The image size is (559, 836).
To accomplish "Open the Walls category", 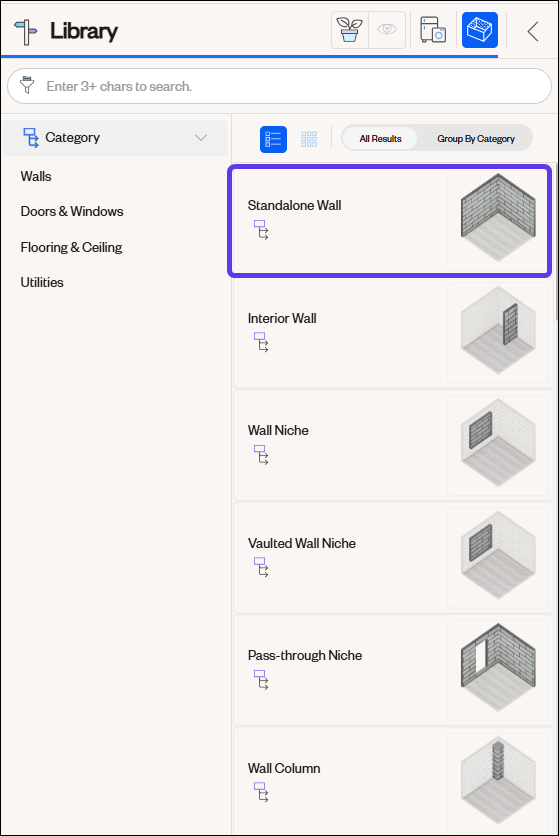I will pos(36,176).
